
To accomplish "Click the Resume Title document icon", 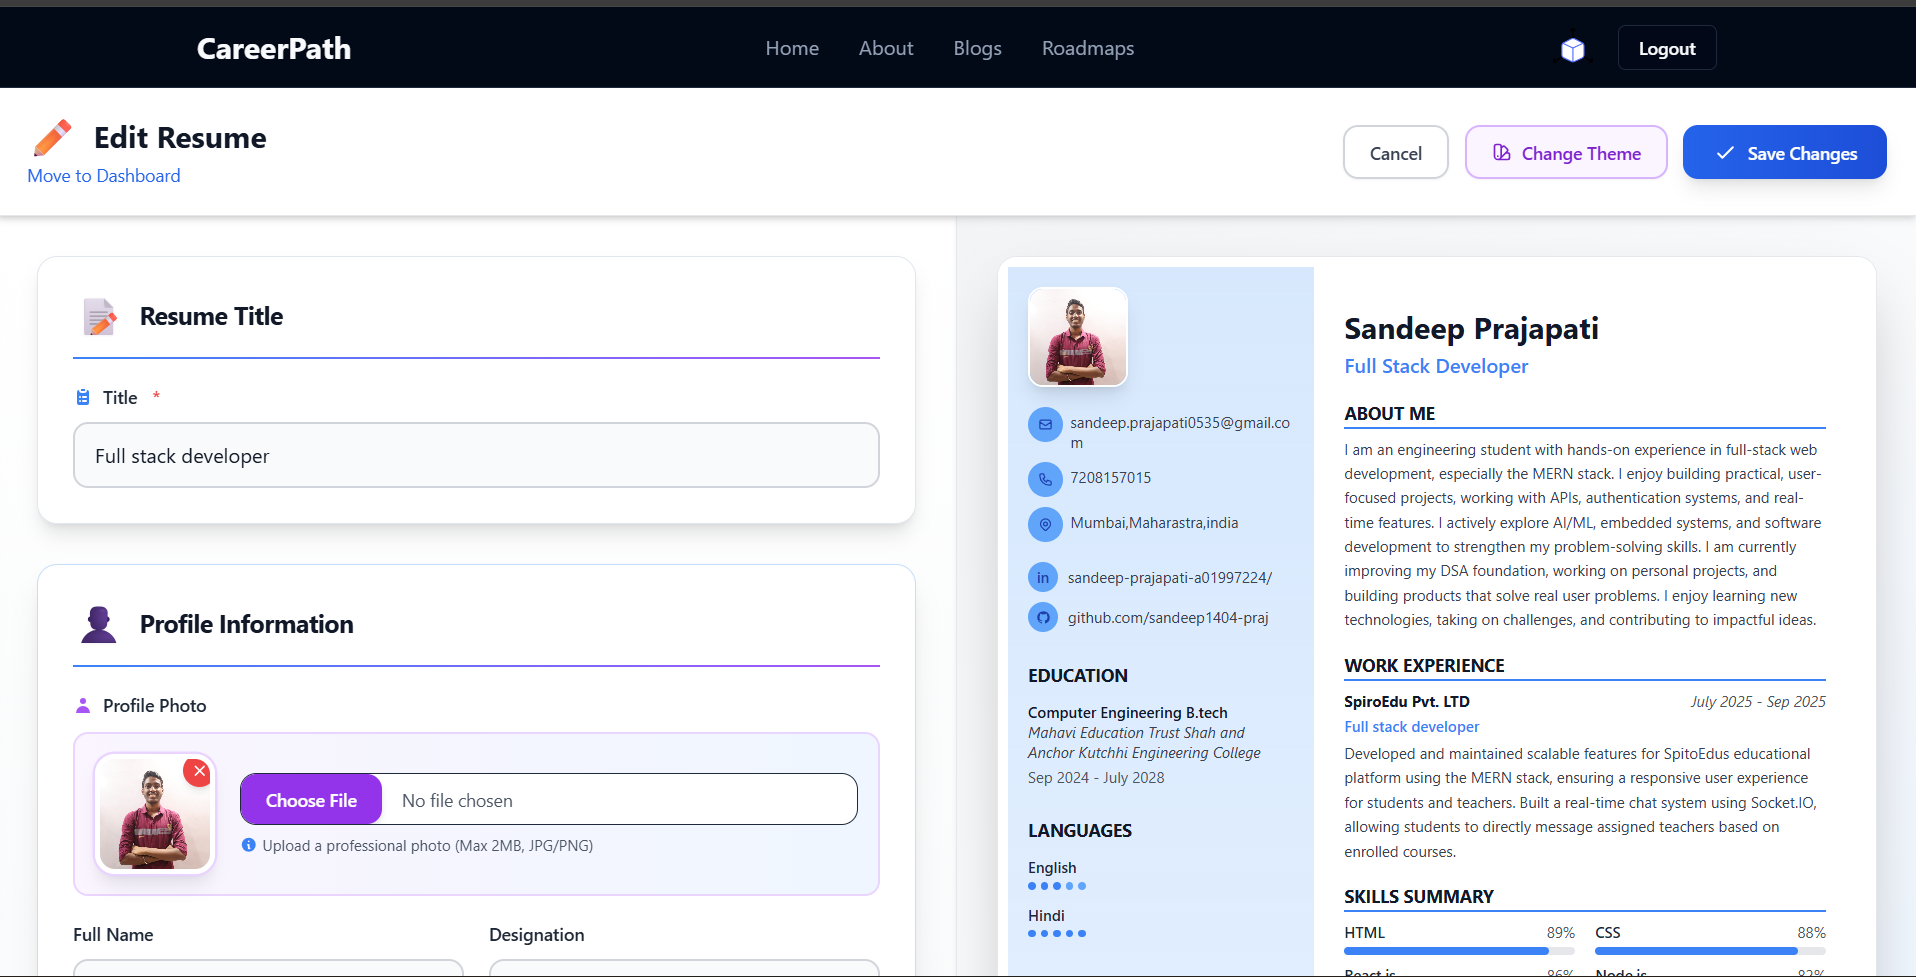I will click(x=100, y=316).
